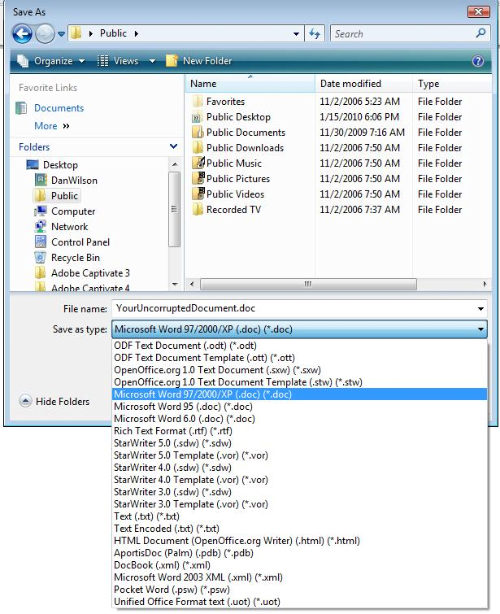Select the Public Music folder icon
This screenshot has width=500, height=614.
pyautogui.click(x=198, y=163)
